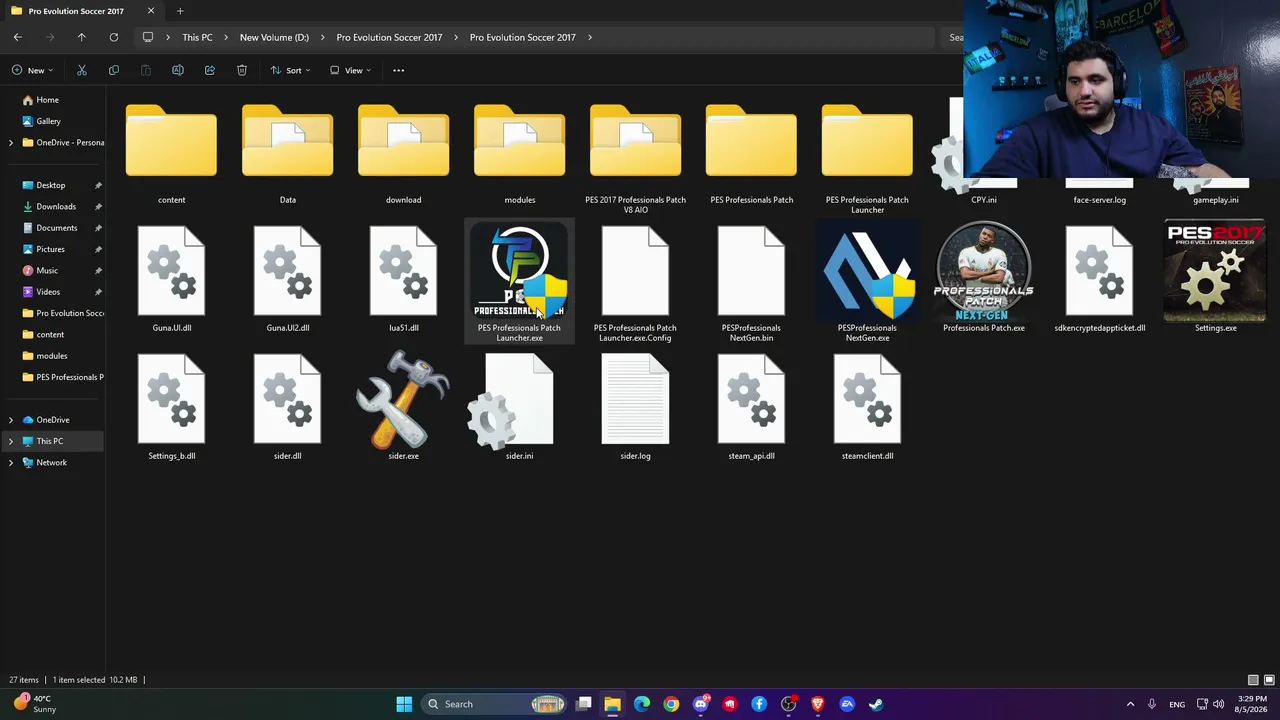1280x720 pixels.
Task: Refresh the current folder view
Action: (114, 37)
